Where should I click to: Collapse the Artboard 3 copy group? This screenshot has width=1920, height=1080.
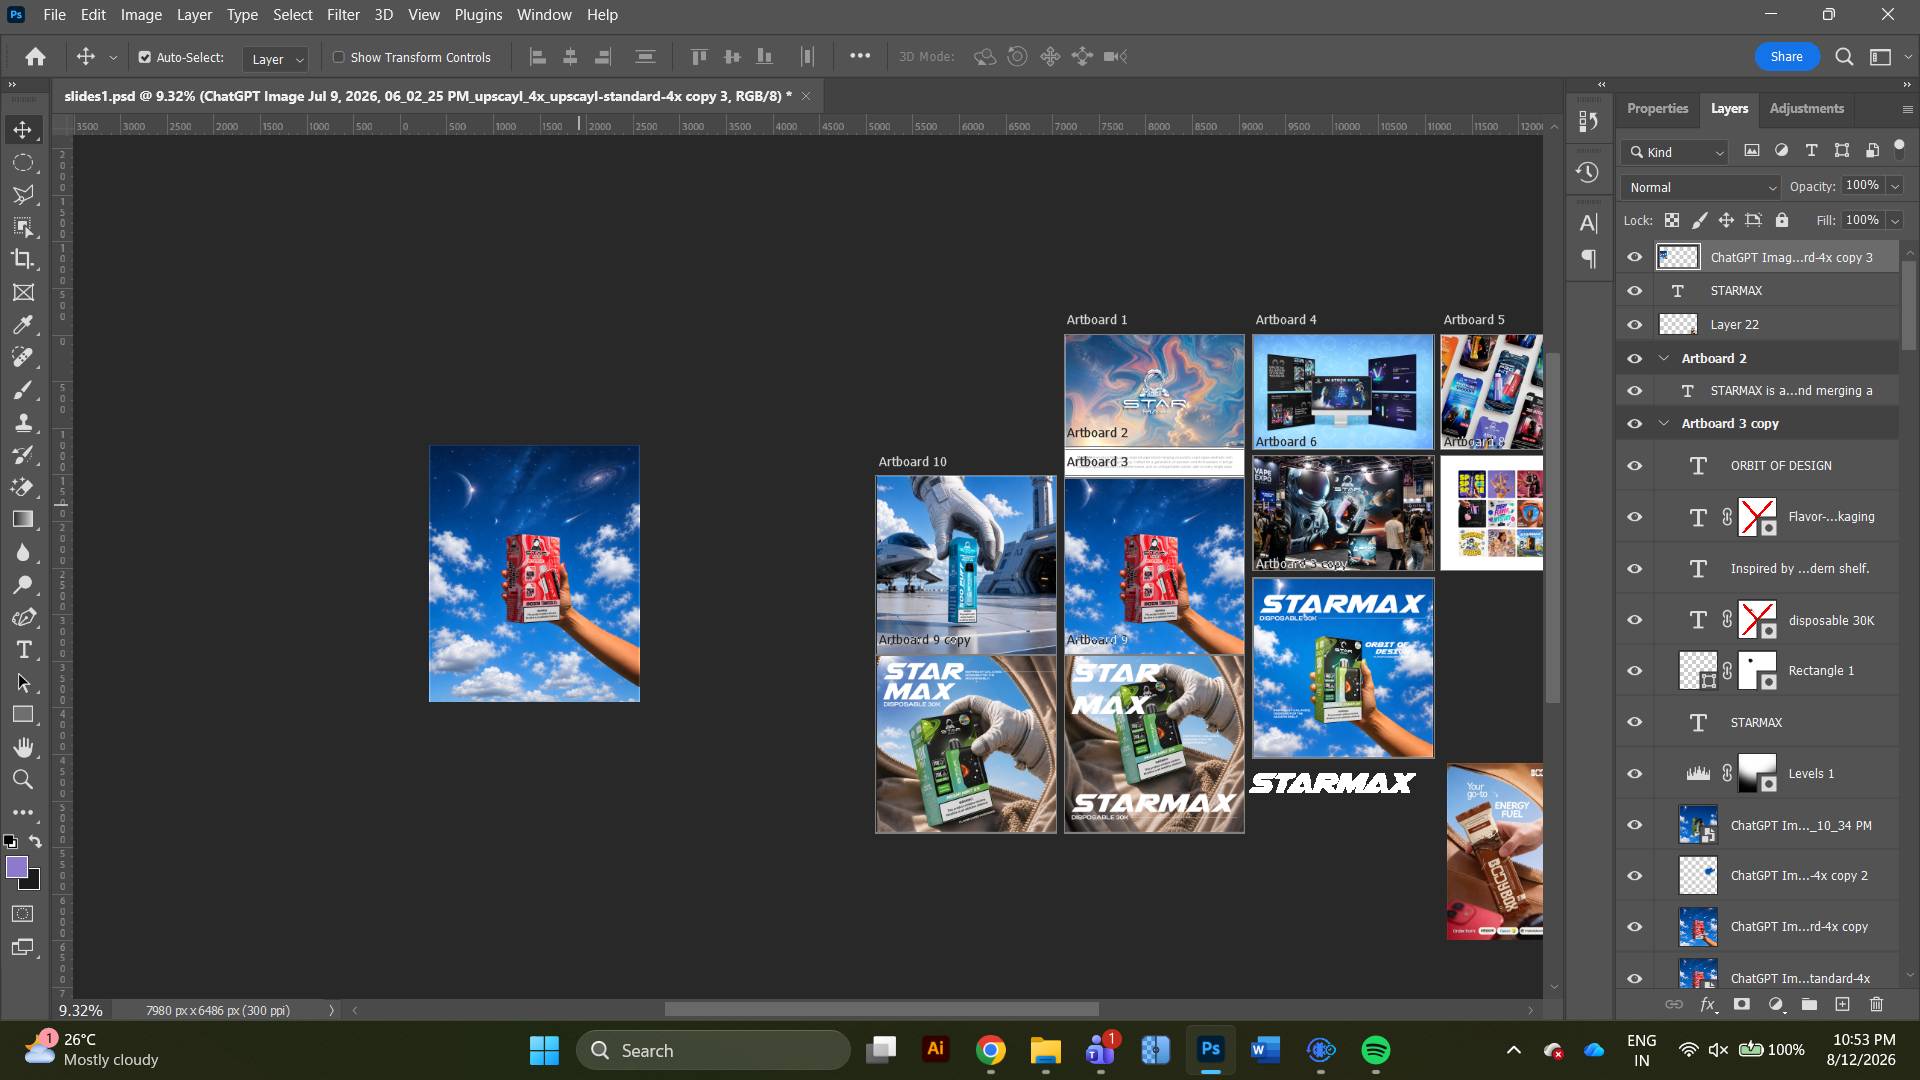(x=1664, y=423)
